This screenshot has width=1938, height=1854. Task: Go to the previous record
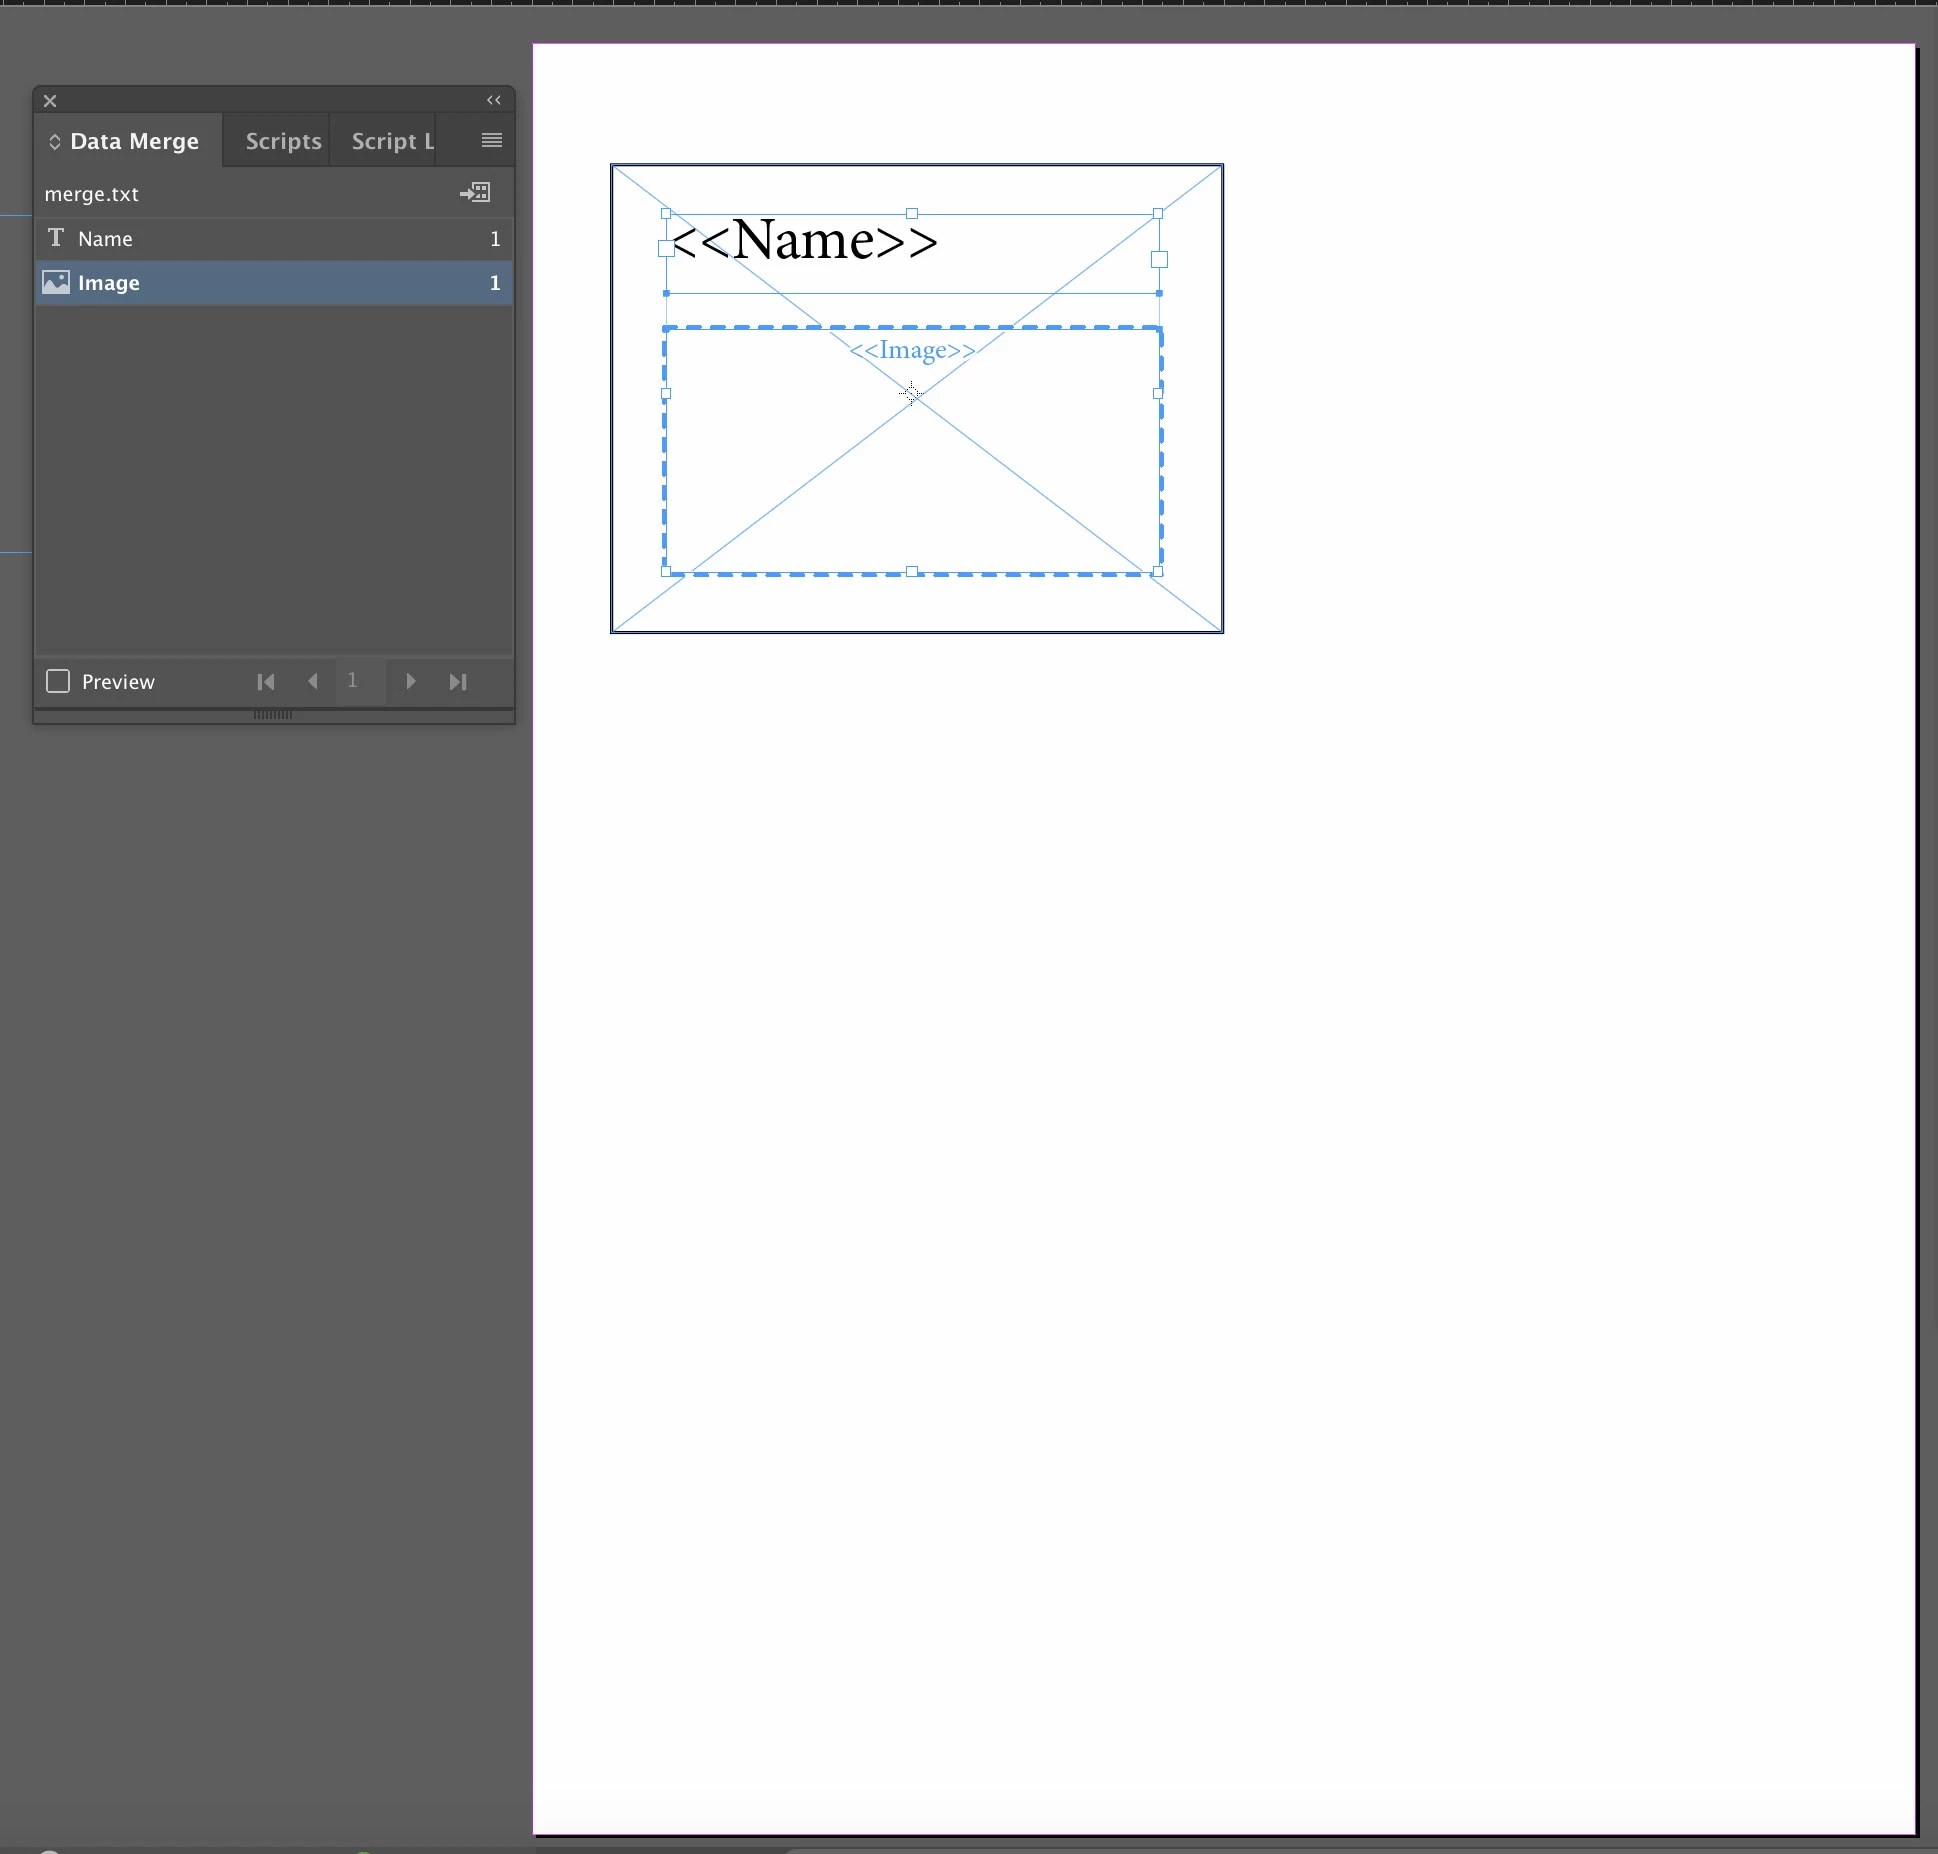coord(313,682)
